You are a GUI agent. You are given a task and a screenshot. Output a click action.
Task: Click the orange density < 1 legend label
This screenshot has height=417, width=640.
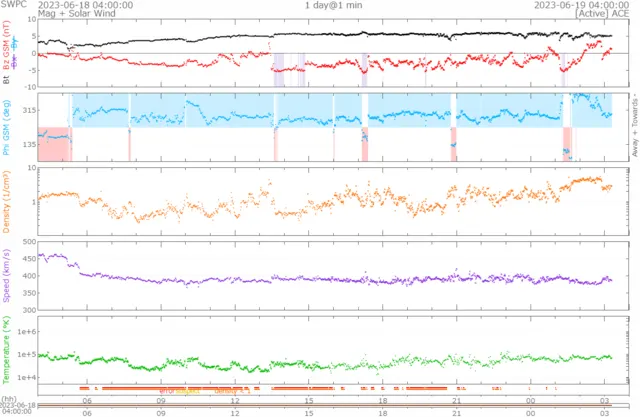[232, 391]
